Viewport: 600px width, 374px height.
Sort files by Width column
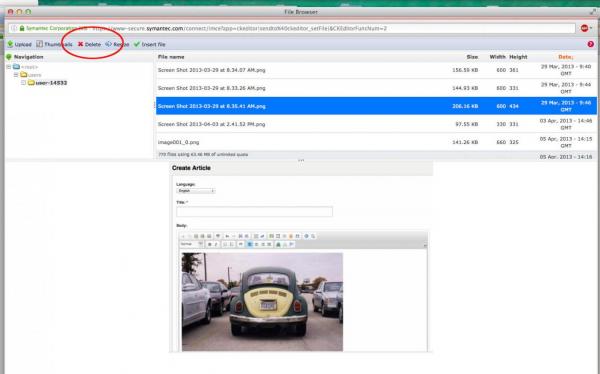pos(497,57)
